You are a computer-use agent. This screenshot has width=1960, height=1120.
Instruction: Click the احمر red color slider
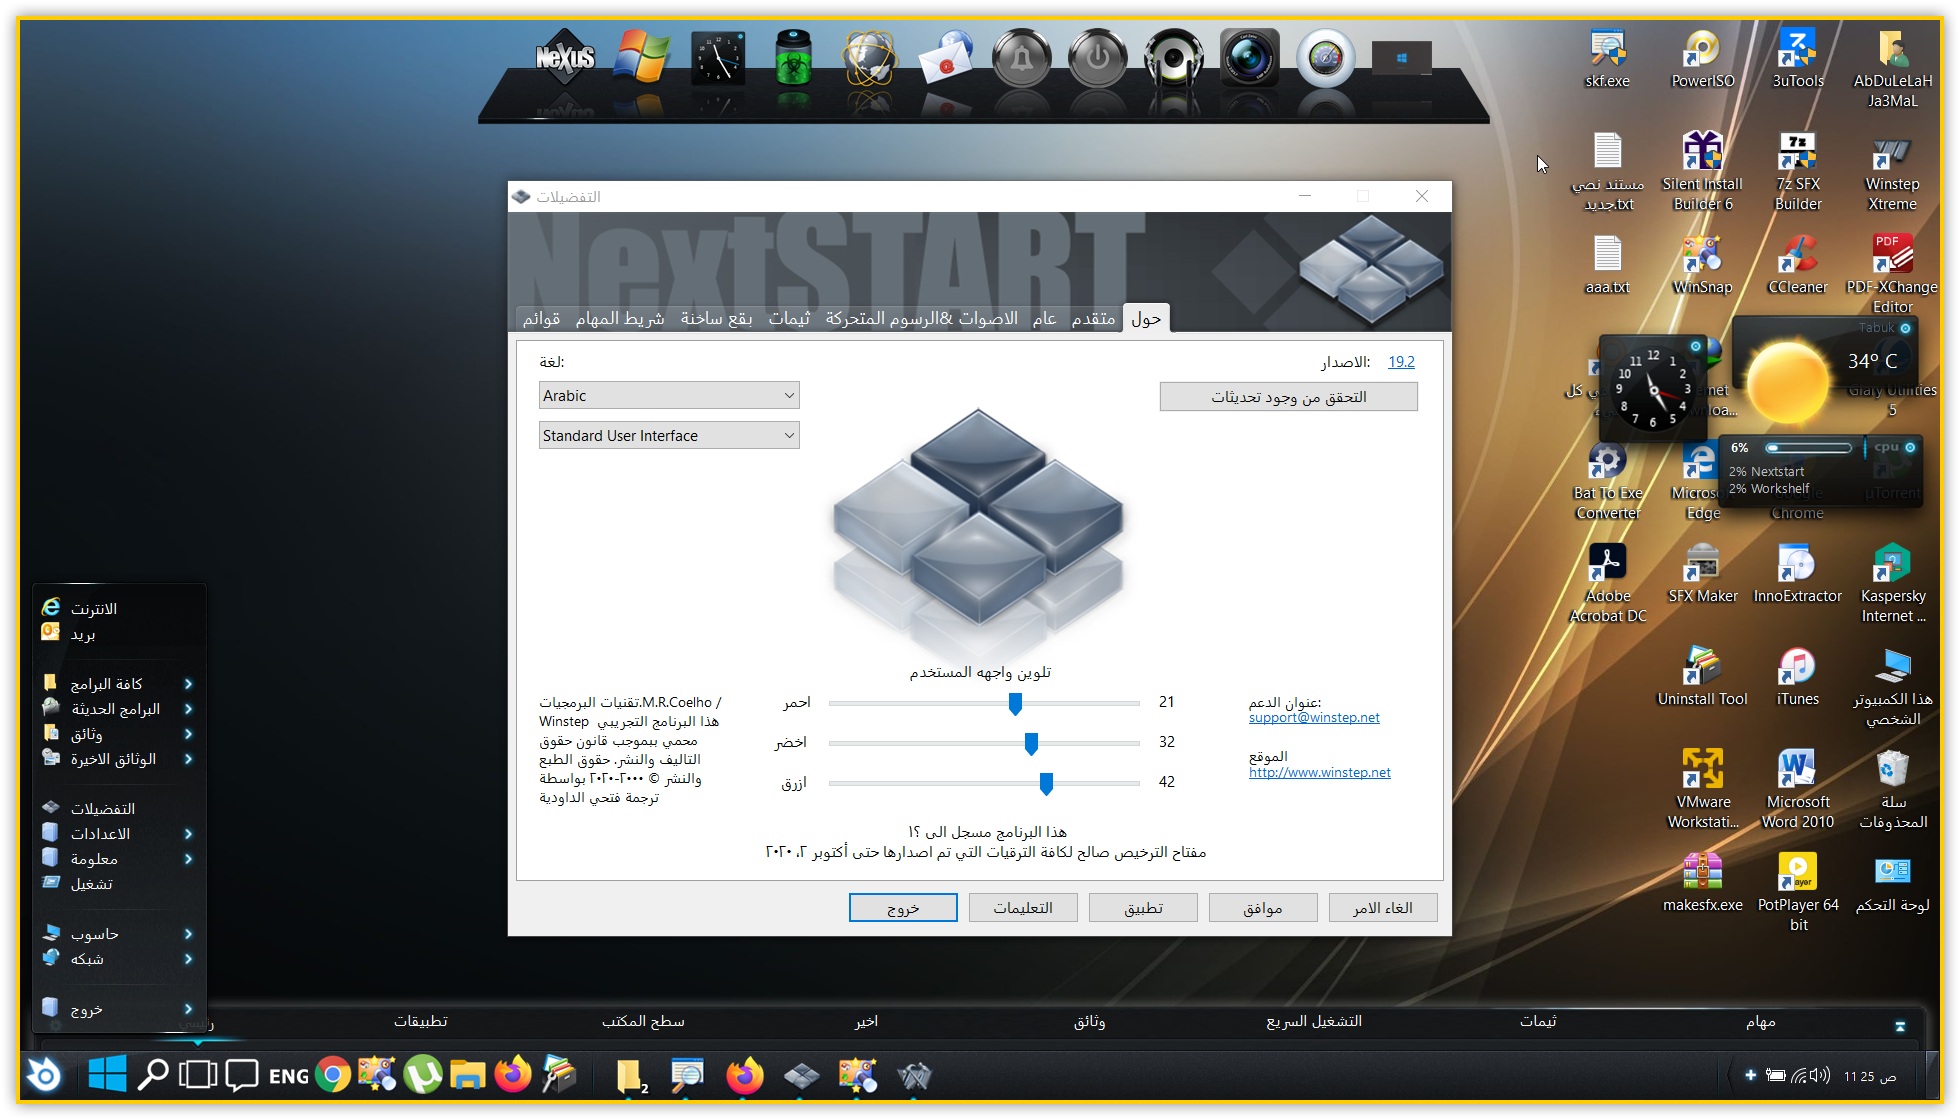(x=984, y=703)
